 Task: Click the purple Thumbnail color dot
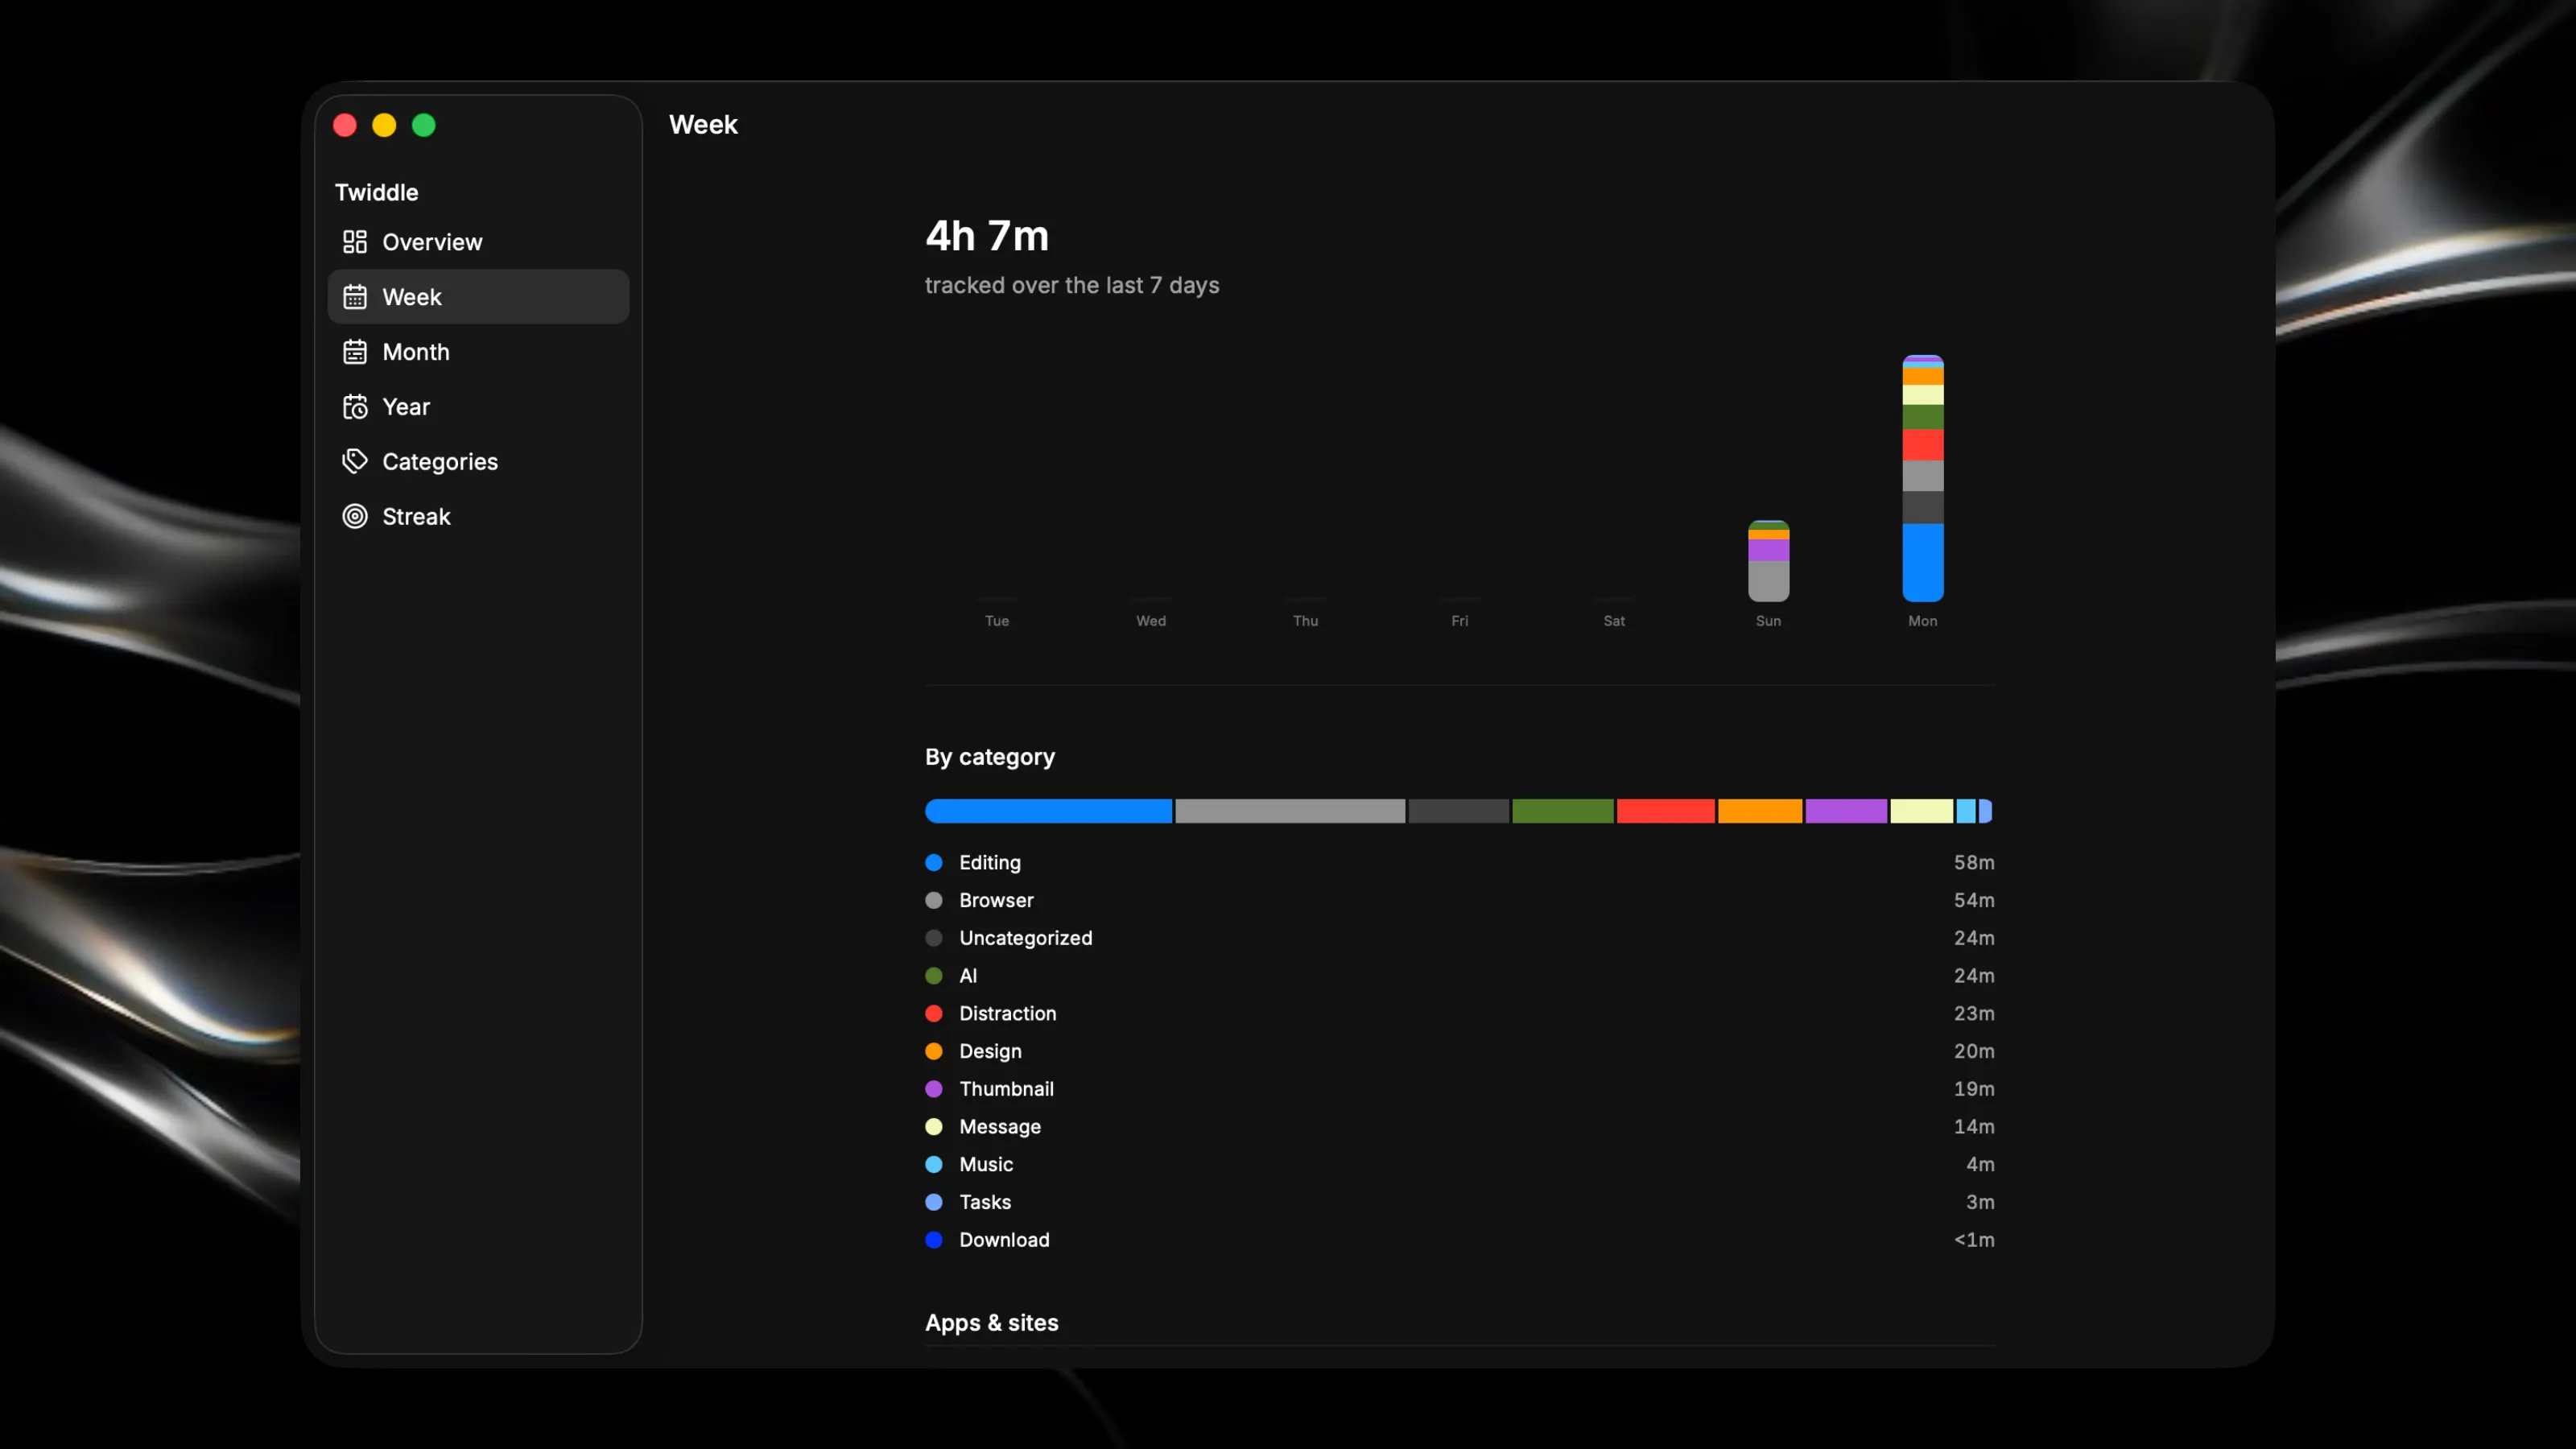934,1089
